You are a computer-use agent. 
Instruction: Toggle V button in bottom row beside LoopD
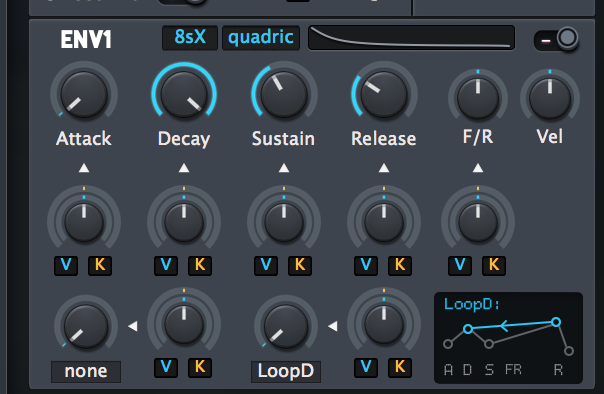coord(366,367)
